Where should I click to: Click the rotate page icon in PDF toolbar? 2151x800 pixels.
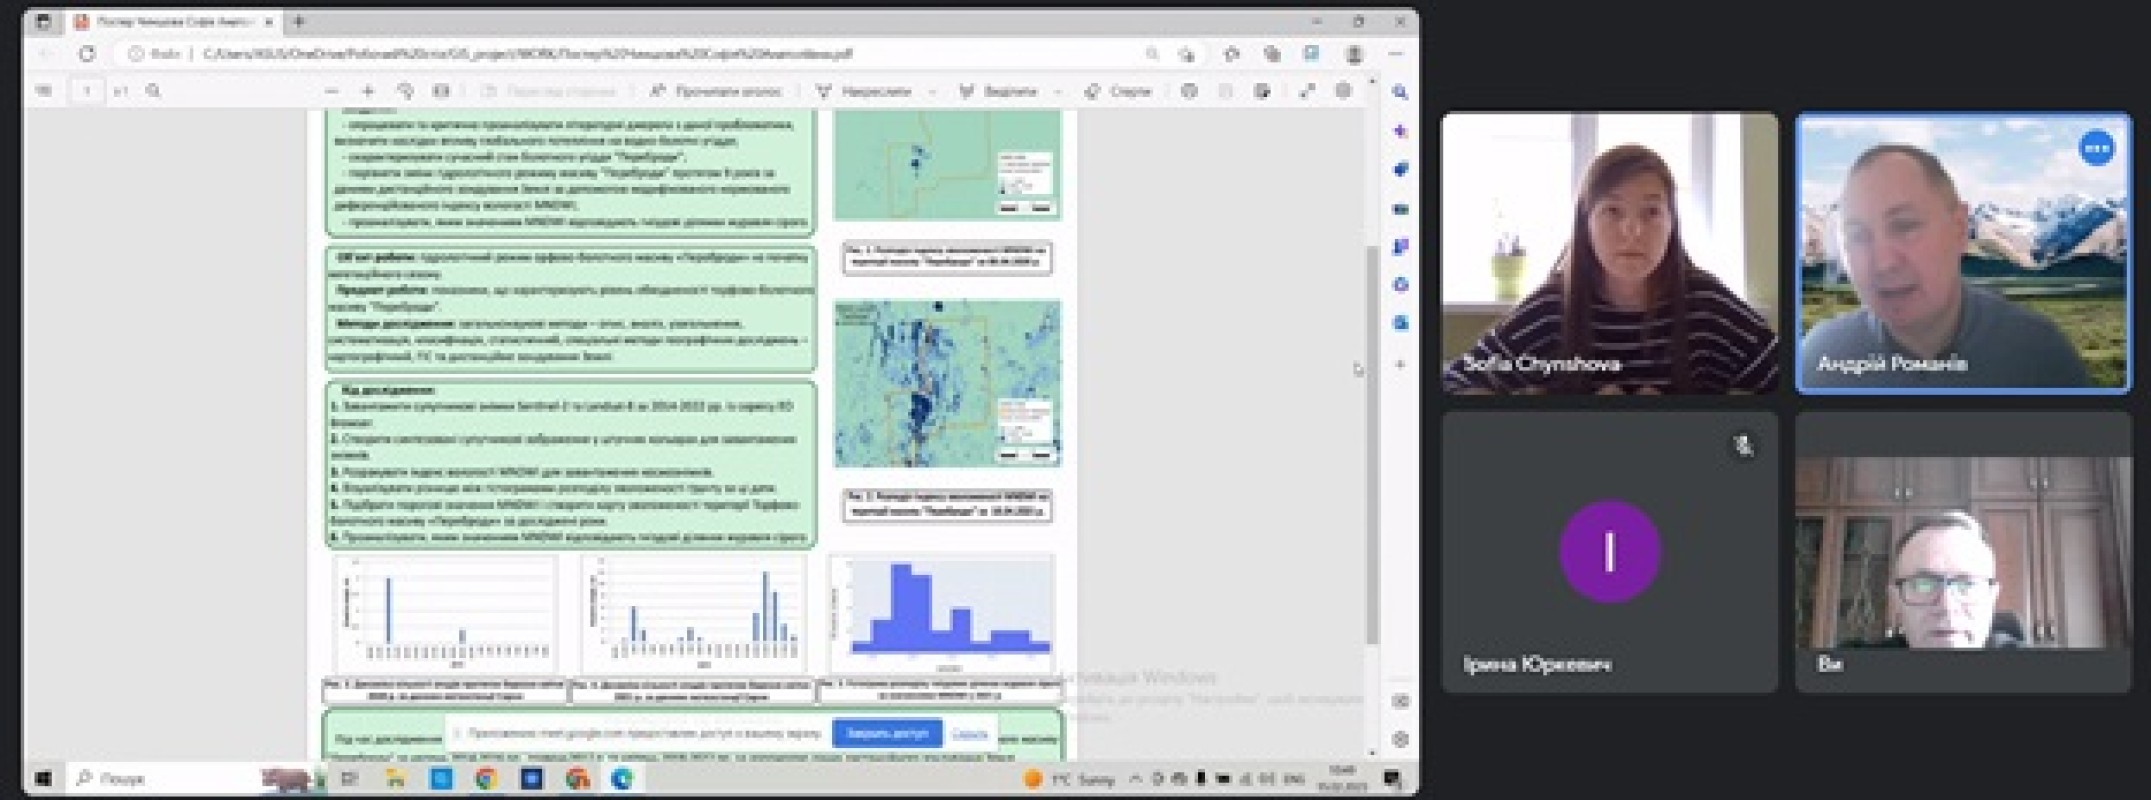point(405,91)
